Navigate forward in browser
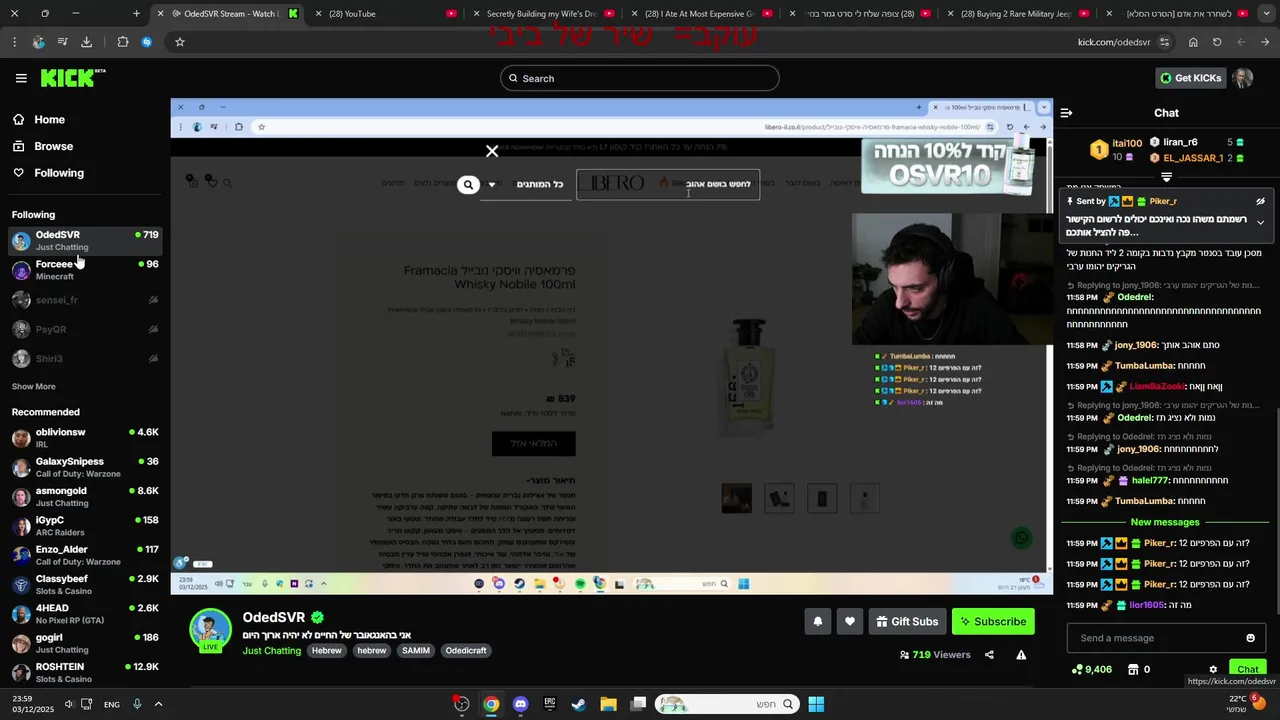This screenshot has width=1280, height=720. [1241, 42]
